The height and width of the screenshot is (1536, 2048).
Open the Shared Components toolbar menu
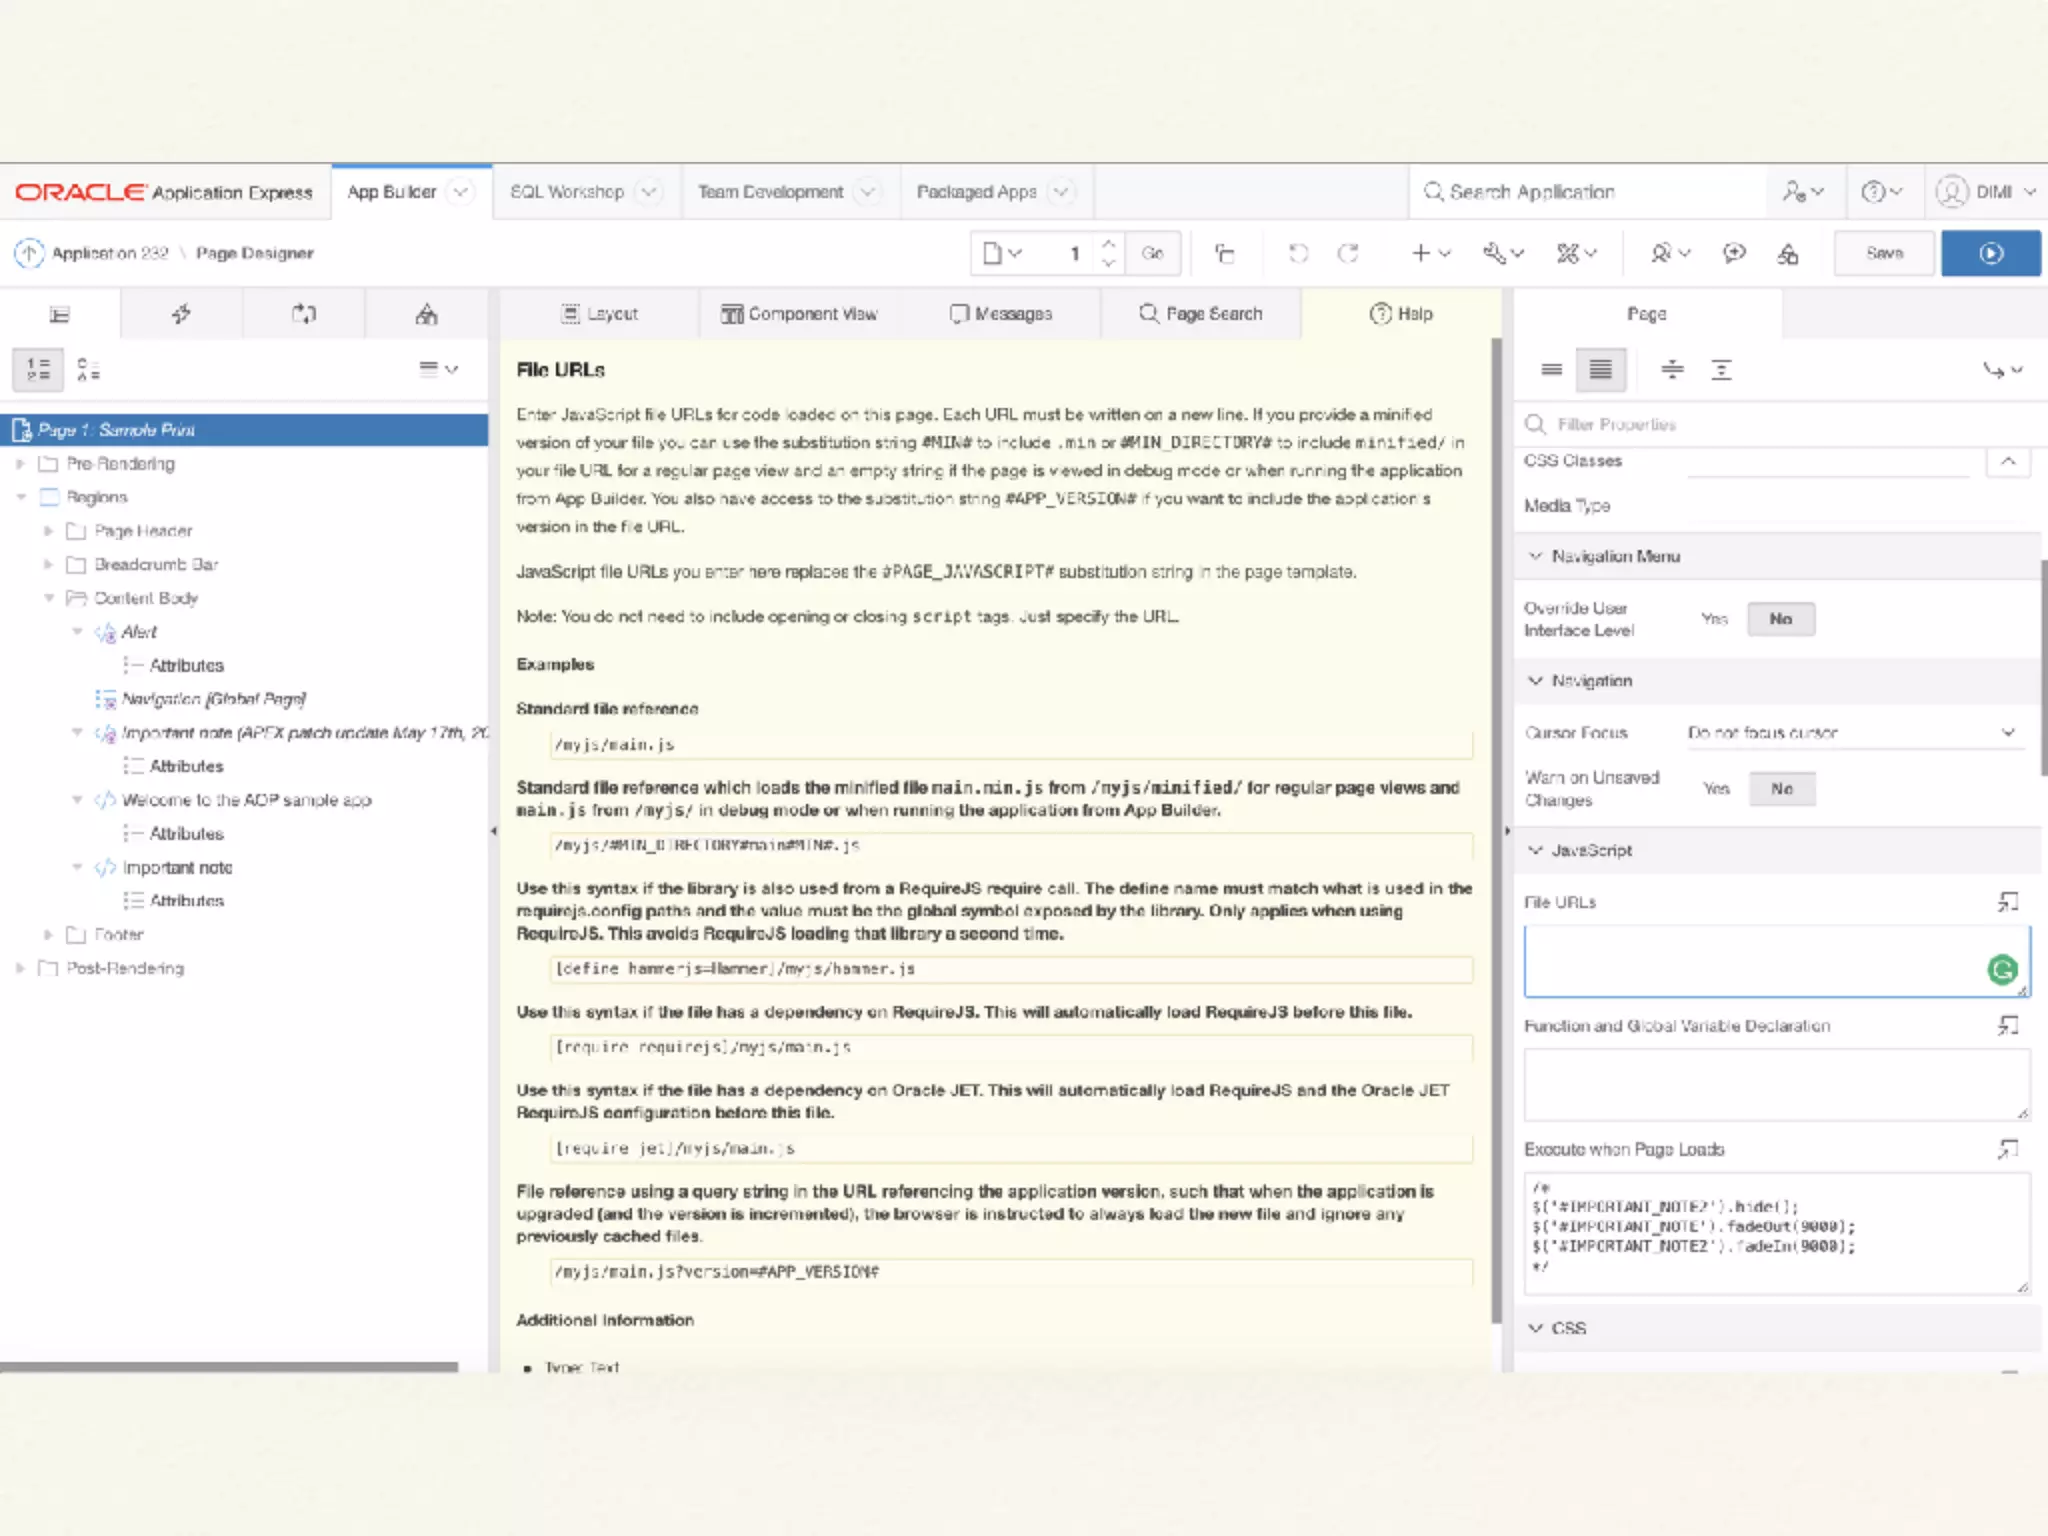coord(1577,254)
